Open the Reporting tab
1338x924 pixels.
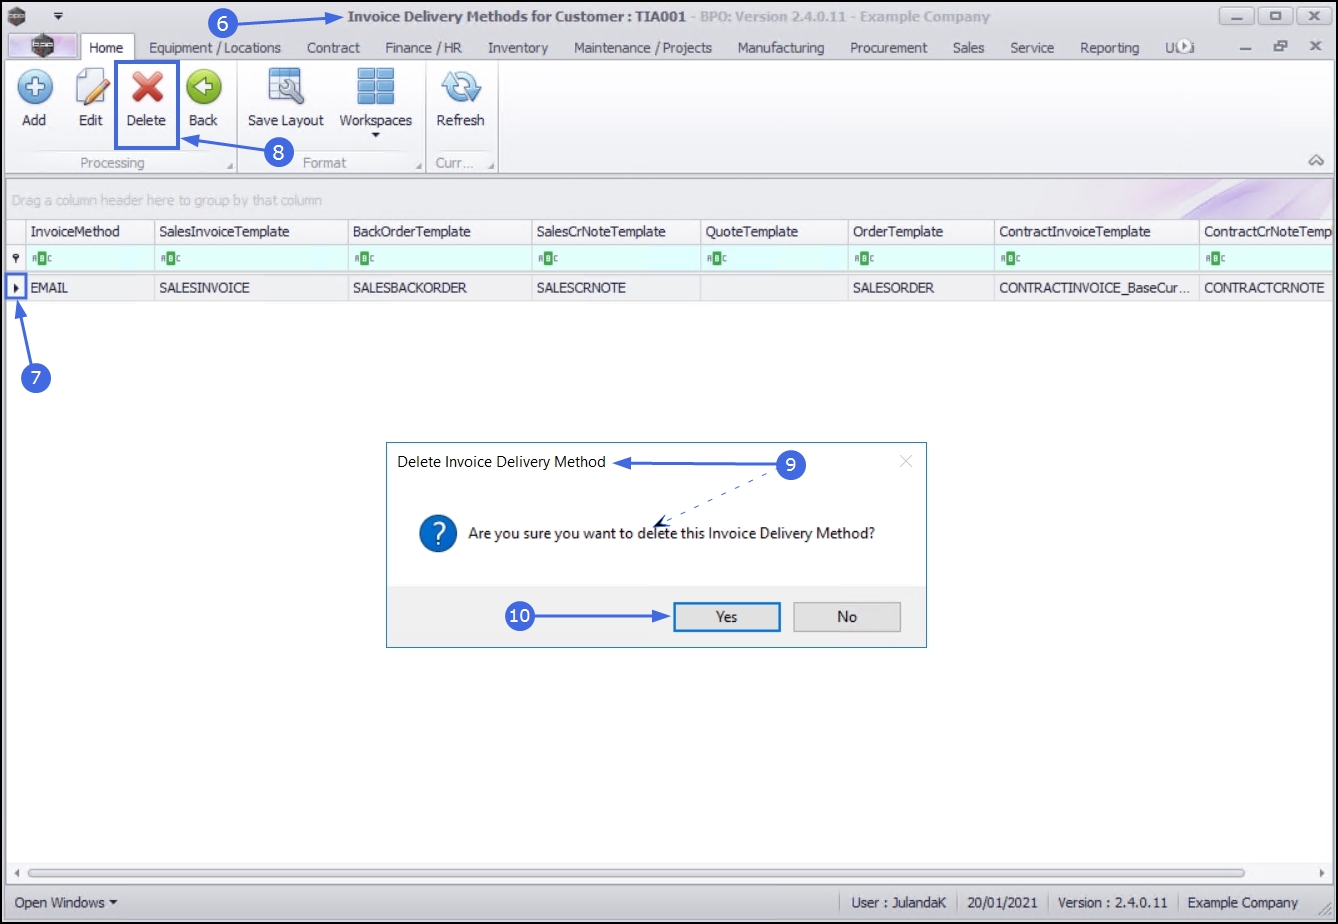click(1109, 47)
